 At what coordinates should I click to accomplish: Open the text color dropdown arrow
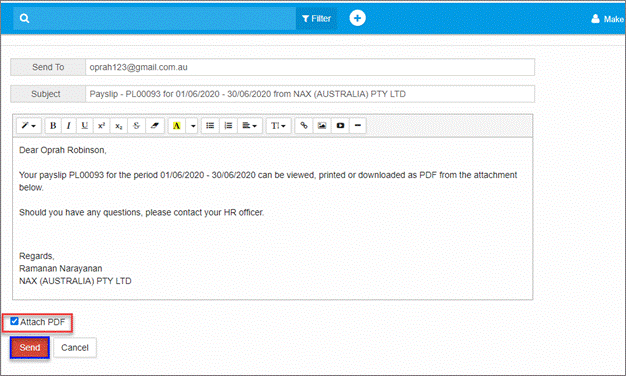193,126
